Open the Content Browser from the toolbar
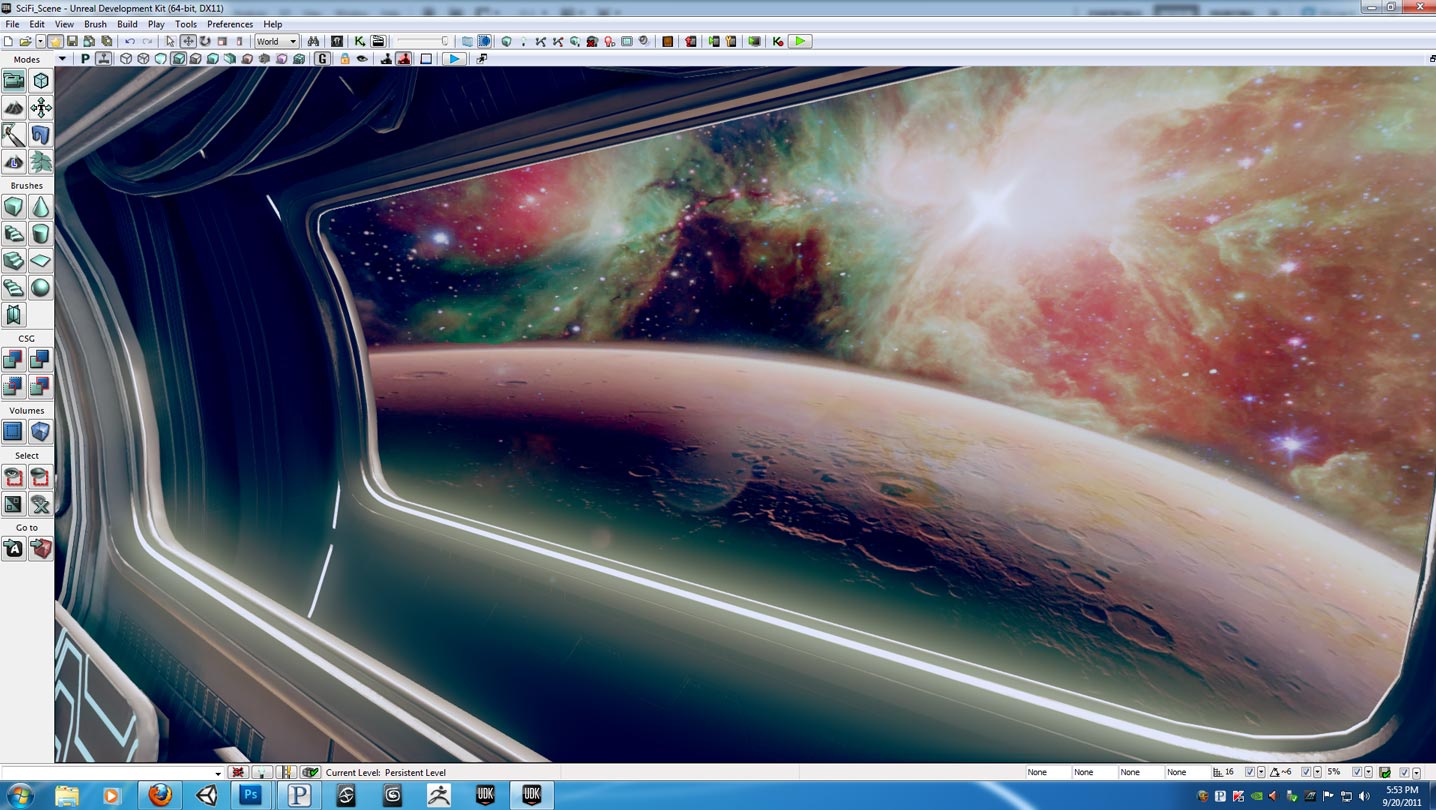The image size is (1436, 810). click(x=337, y=41)
